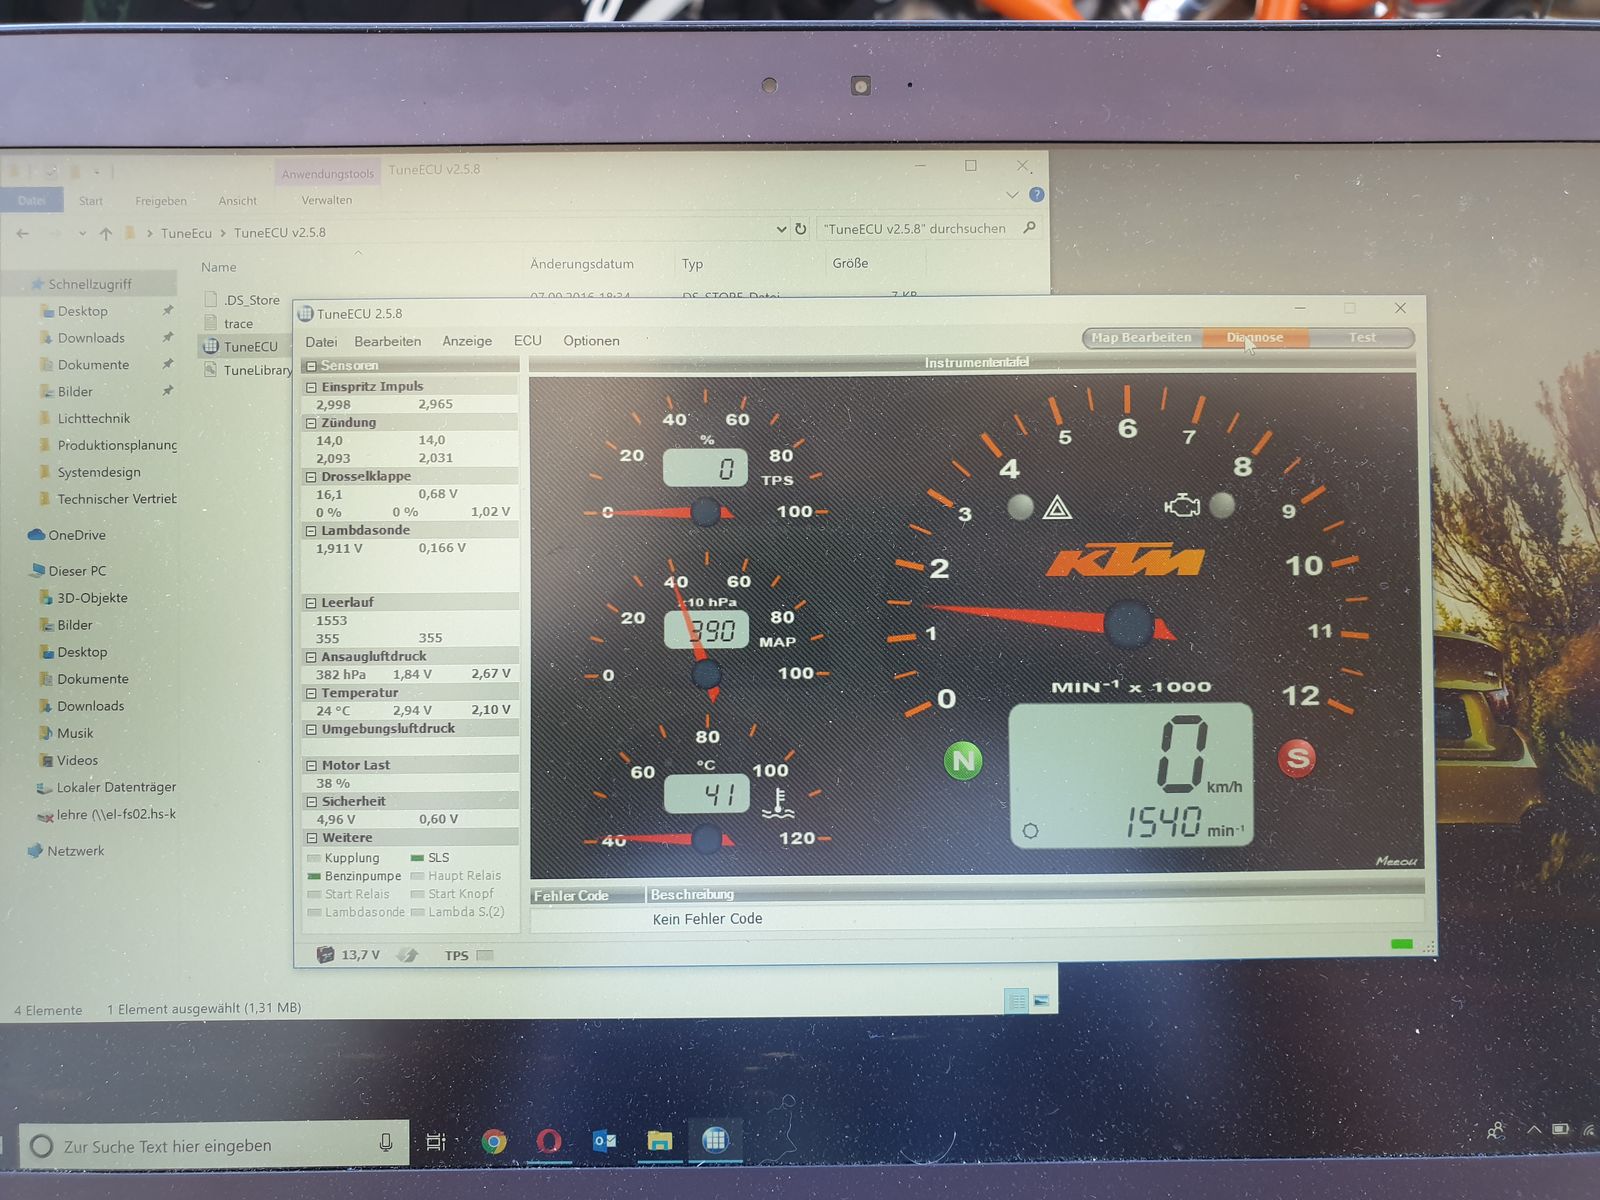
Task: Click the TPS status indicator box
Action: coord(485,956)
